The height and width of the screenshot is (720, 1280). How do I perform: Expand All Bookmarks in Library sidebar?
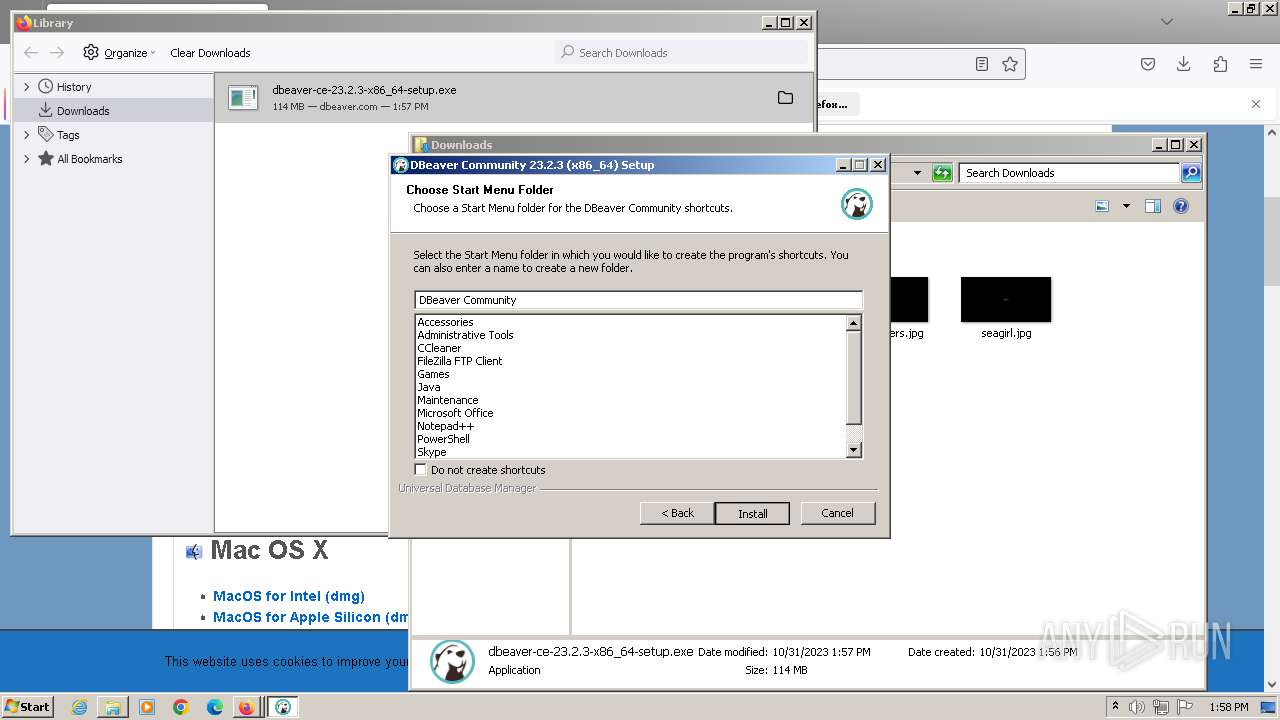tap(27, 159)
